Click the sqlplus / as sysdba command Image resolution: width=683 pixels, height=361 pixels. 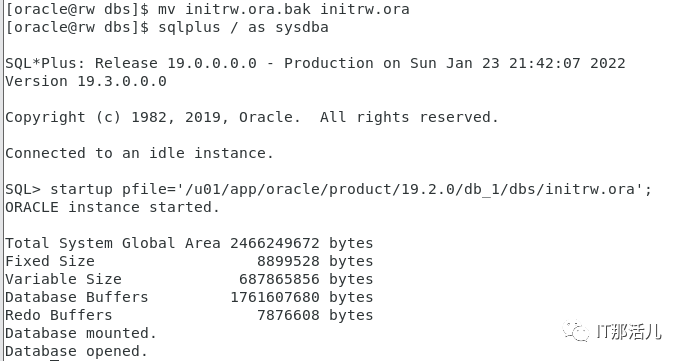coord(243,27)
